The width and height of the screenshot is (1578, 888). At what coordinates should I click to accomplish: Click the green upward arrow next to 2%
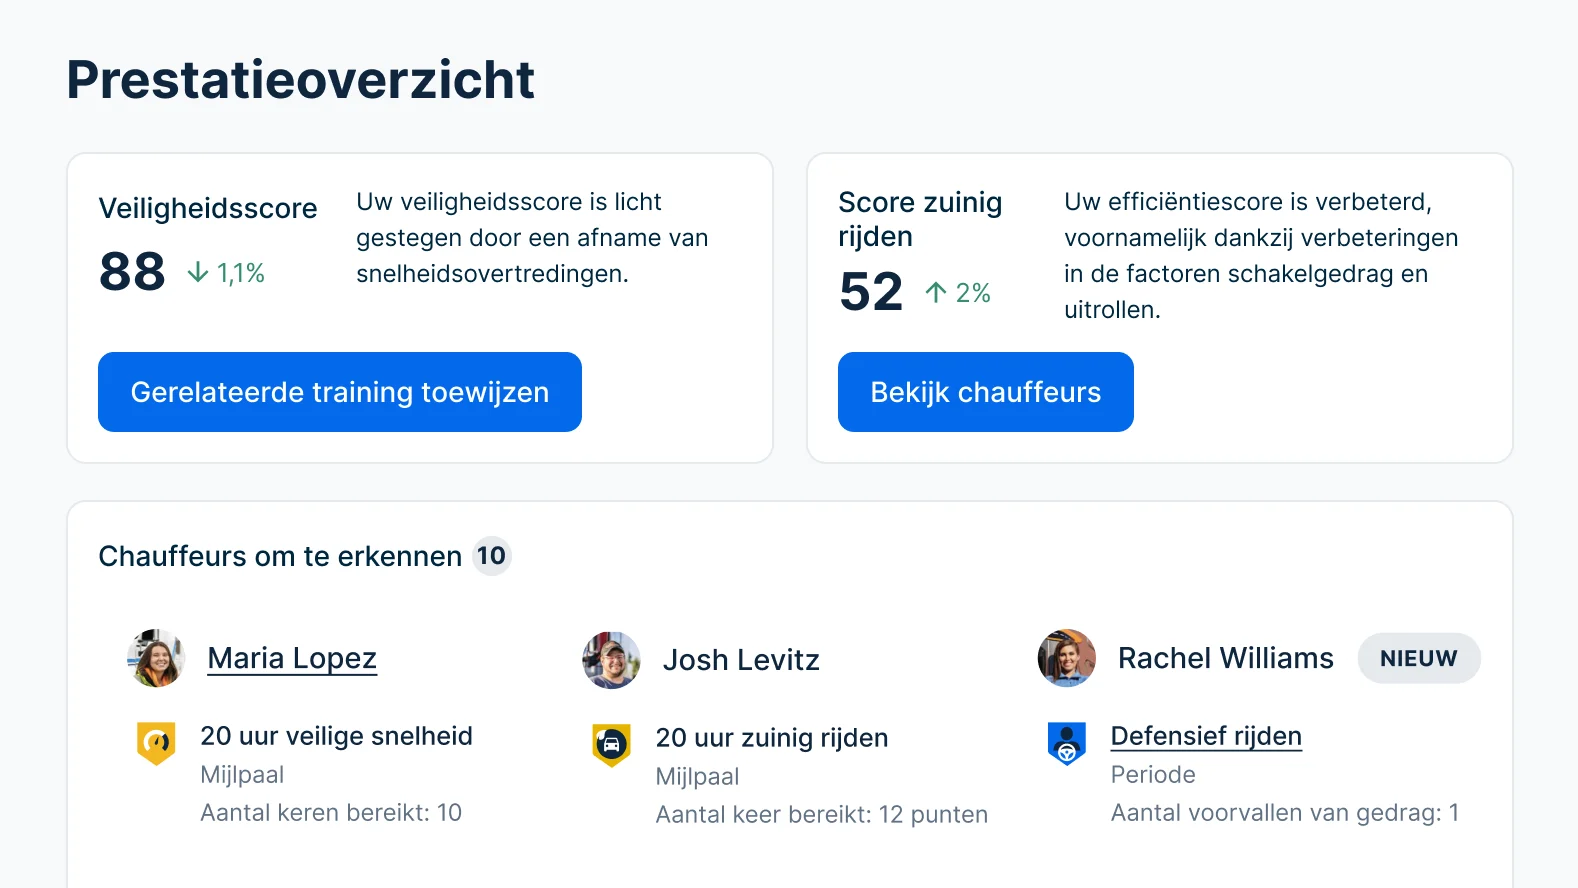coord(935,292)
